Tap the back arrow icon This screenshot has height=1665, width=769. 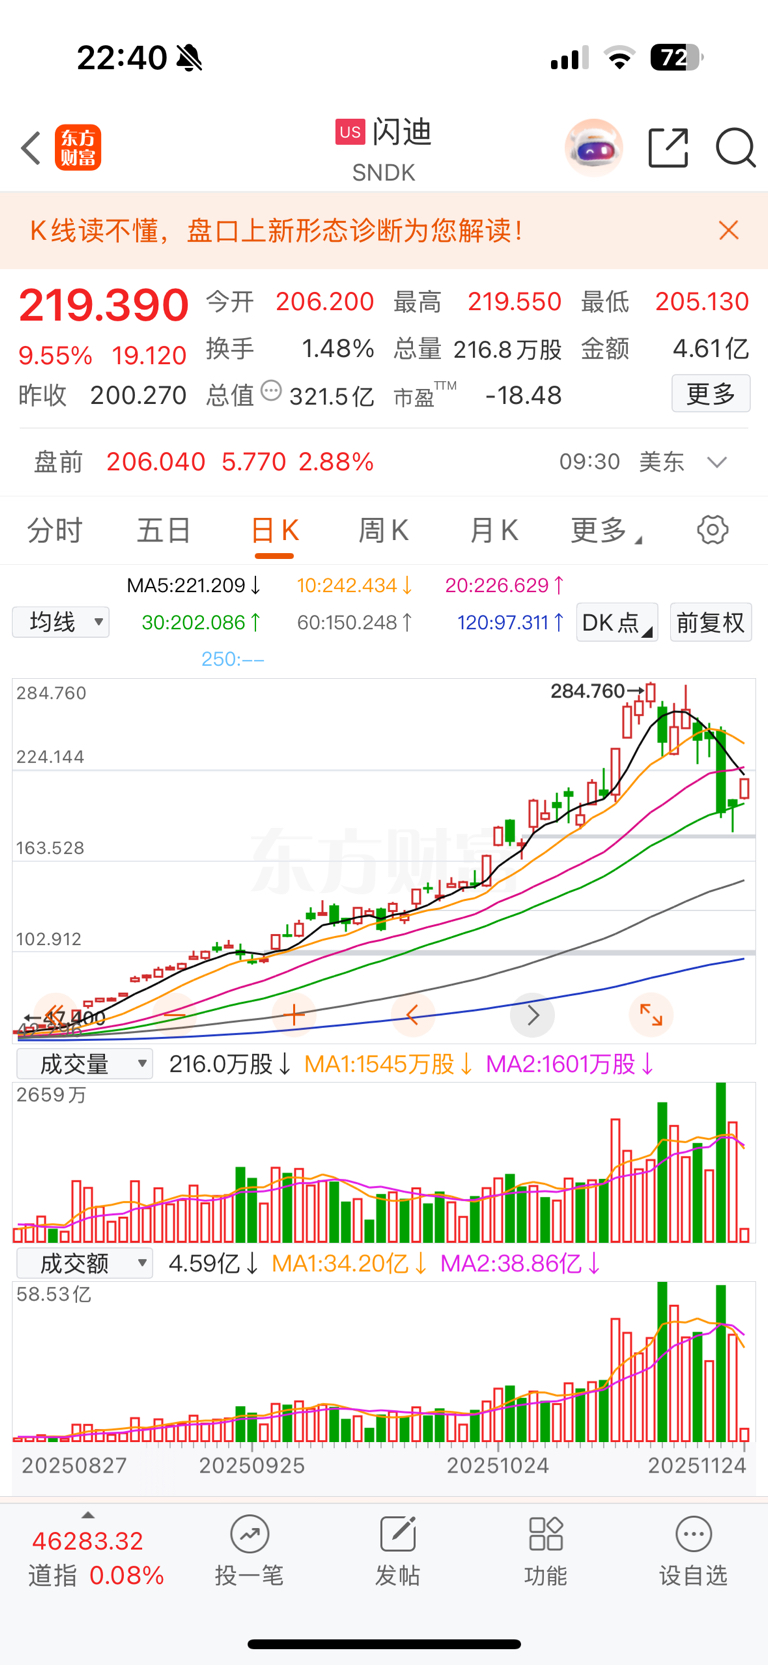pyautogui.click(x=31, y=148)
